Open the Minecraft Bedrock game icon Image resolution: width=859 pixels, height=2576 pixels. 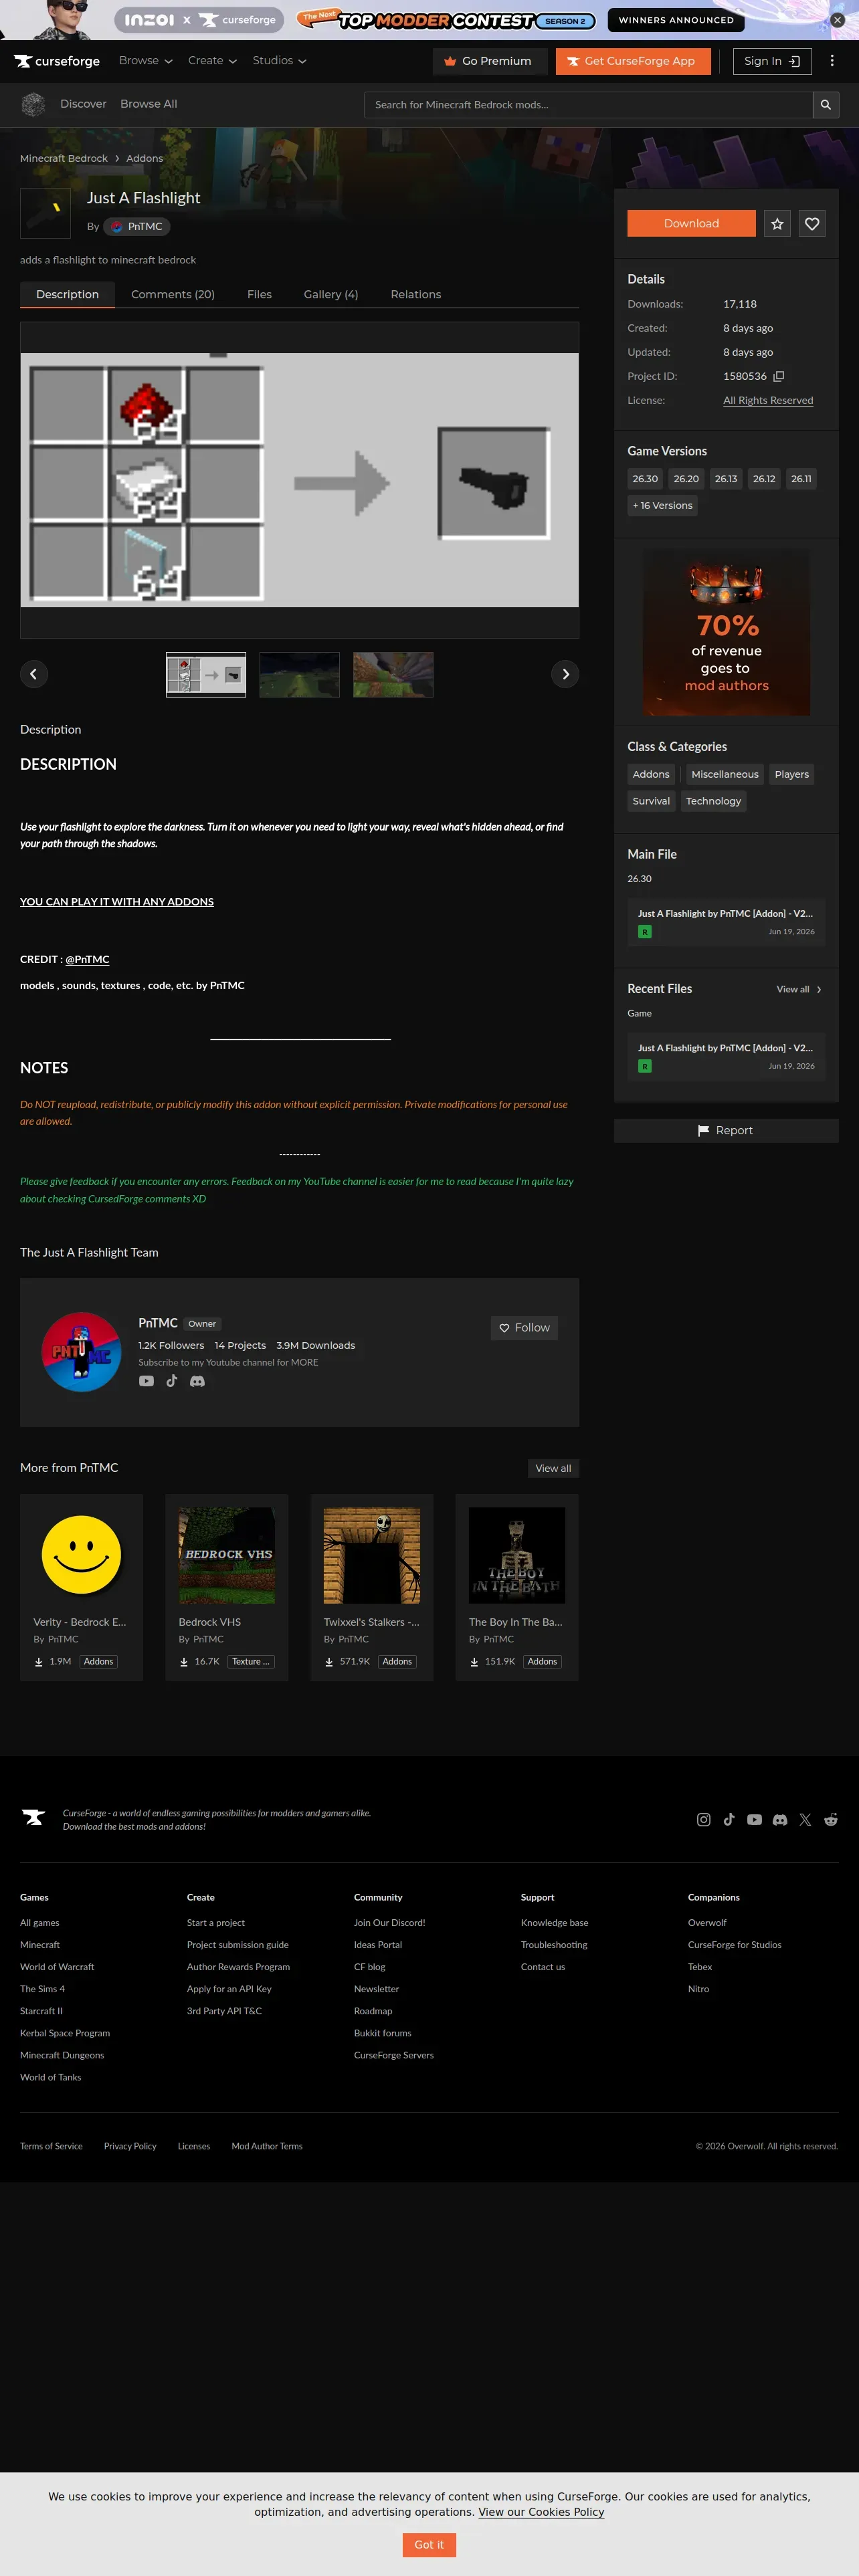[x=33, y=104]
